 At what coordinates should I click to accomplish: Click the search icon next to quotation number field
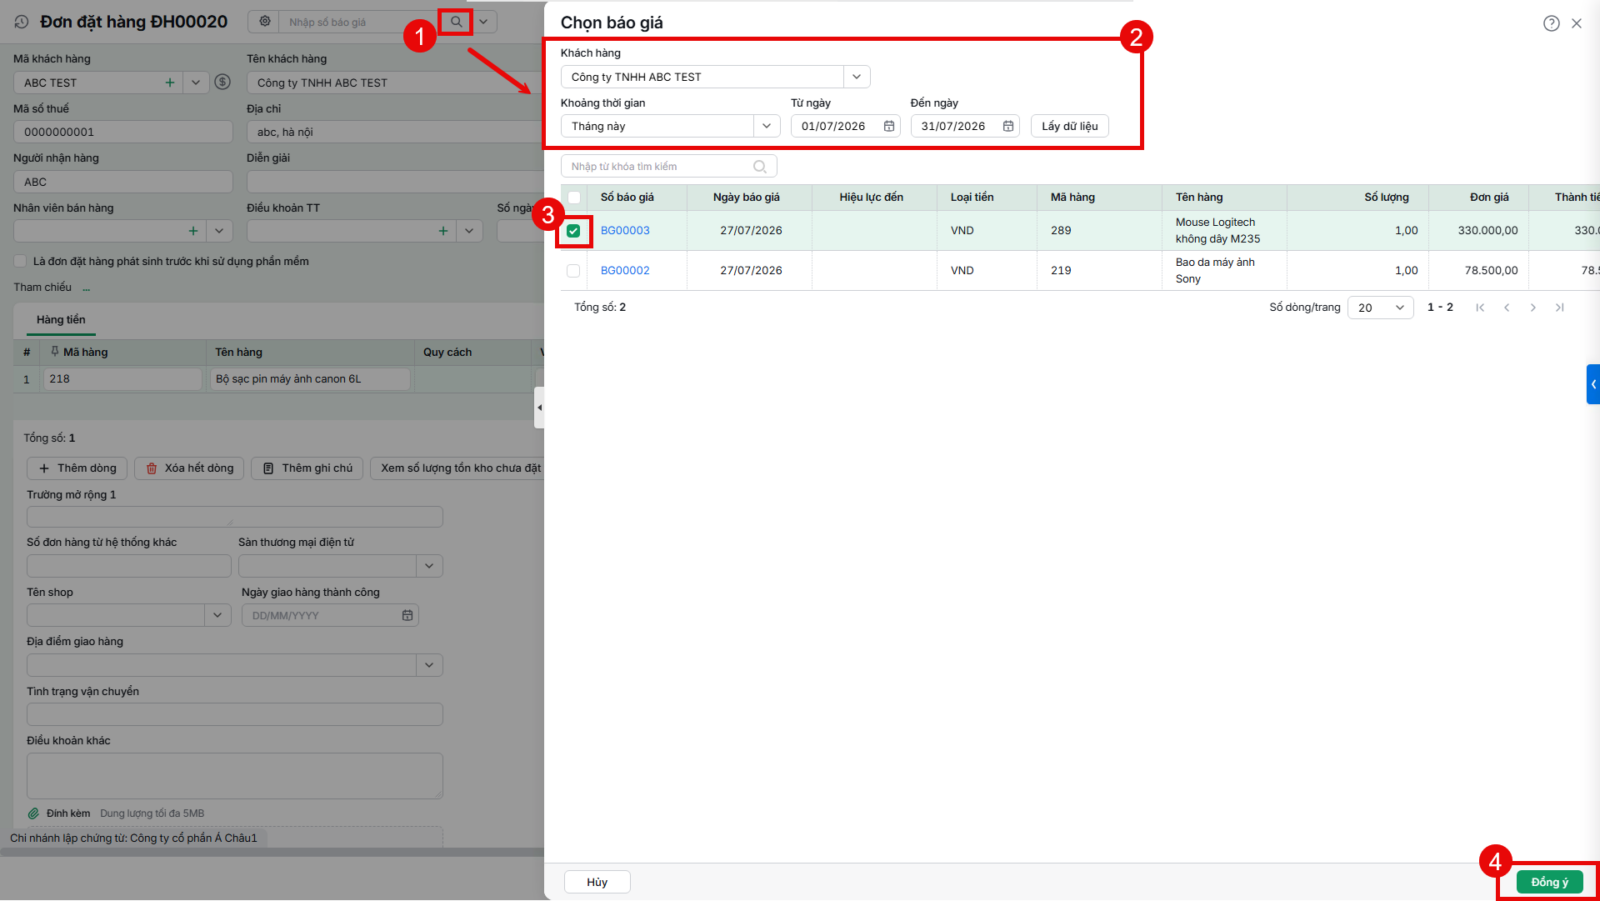coord(456,21)
